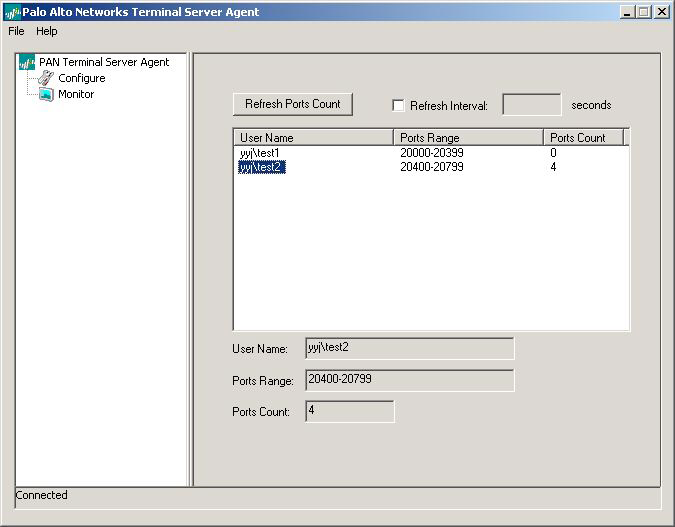Screen dimensions: 675x527
Task: Select the yyj\test1 user row
Action: [x=260, y=153]
